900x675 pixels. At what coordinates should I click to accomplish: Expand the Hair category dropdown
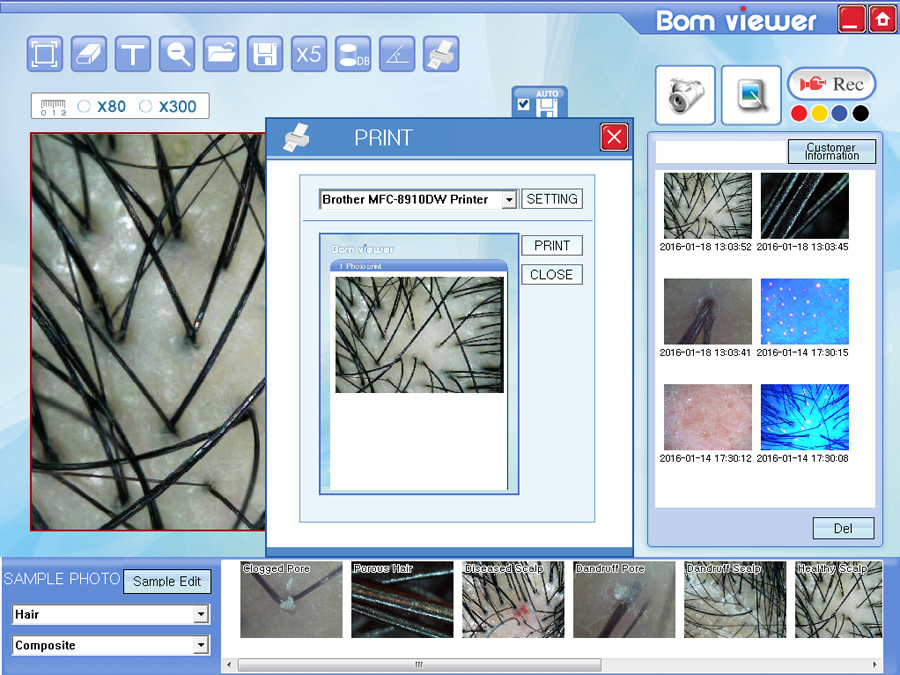click(201, 615)
